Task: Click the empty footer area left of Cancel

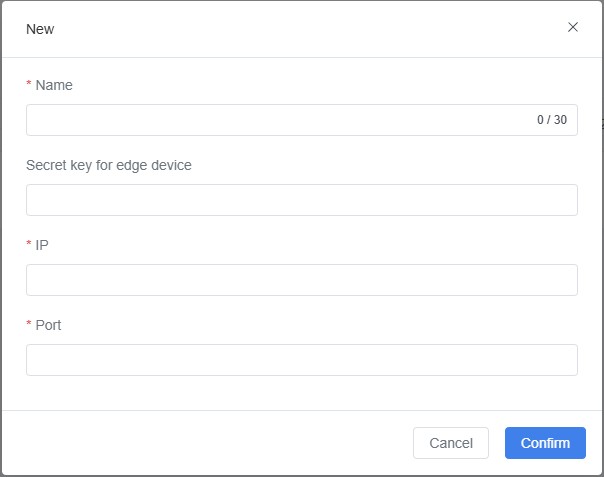Action: (200, 443)
